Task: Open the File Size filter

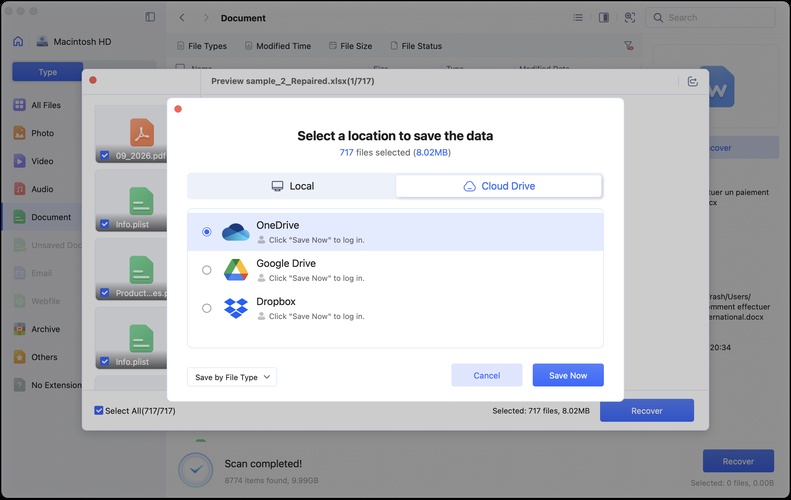Action: coord(351,46)
